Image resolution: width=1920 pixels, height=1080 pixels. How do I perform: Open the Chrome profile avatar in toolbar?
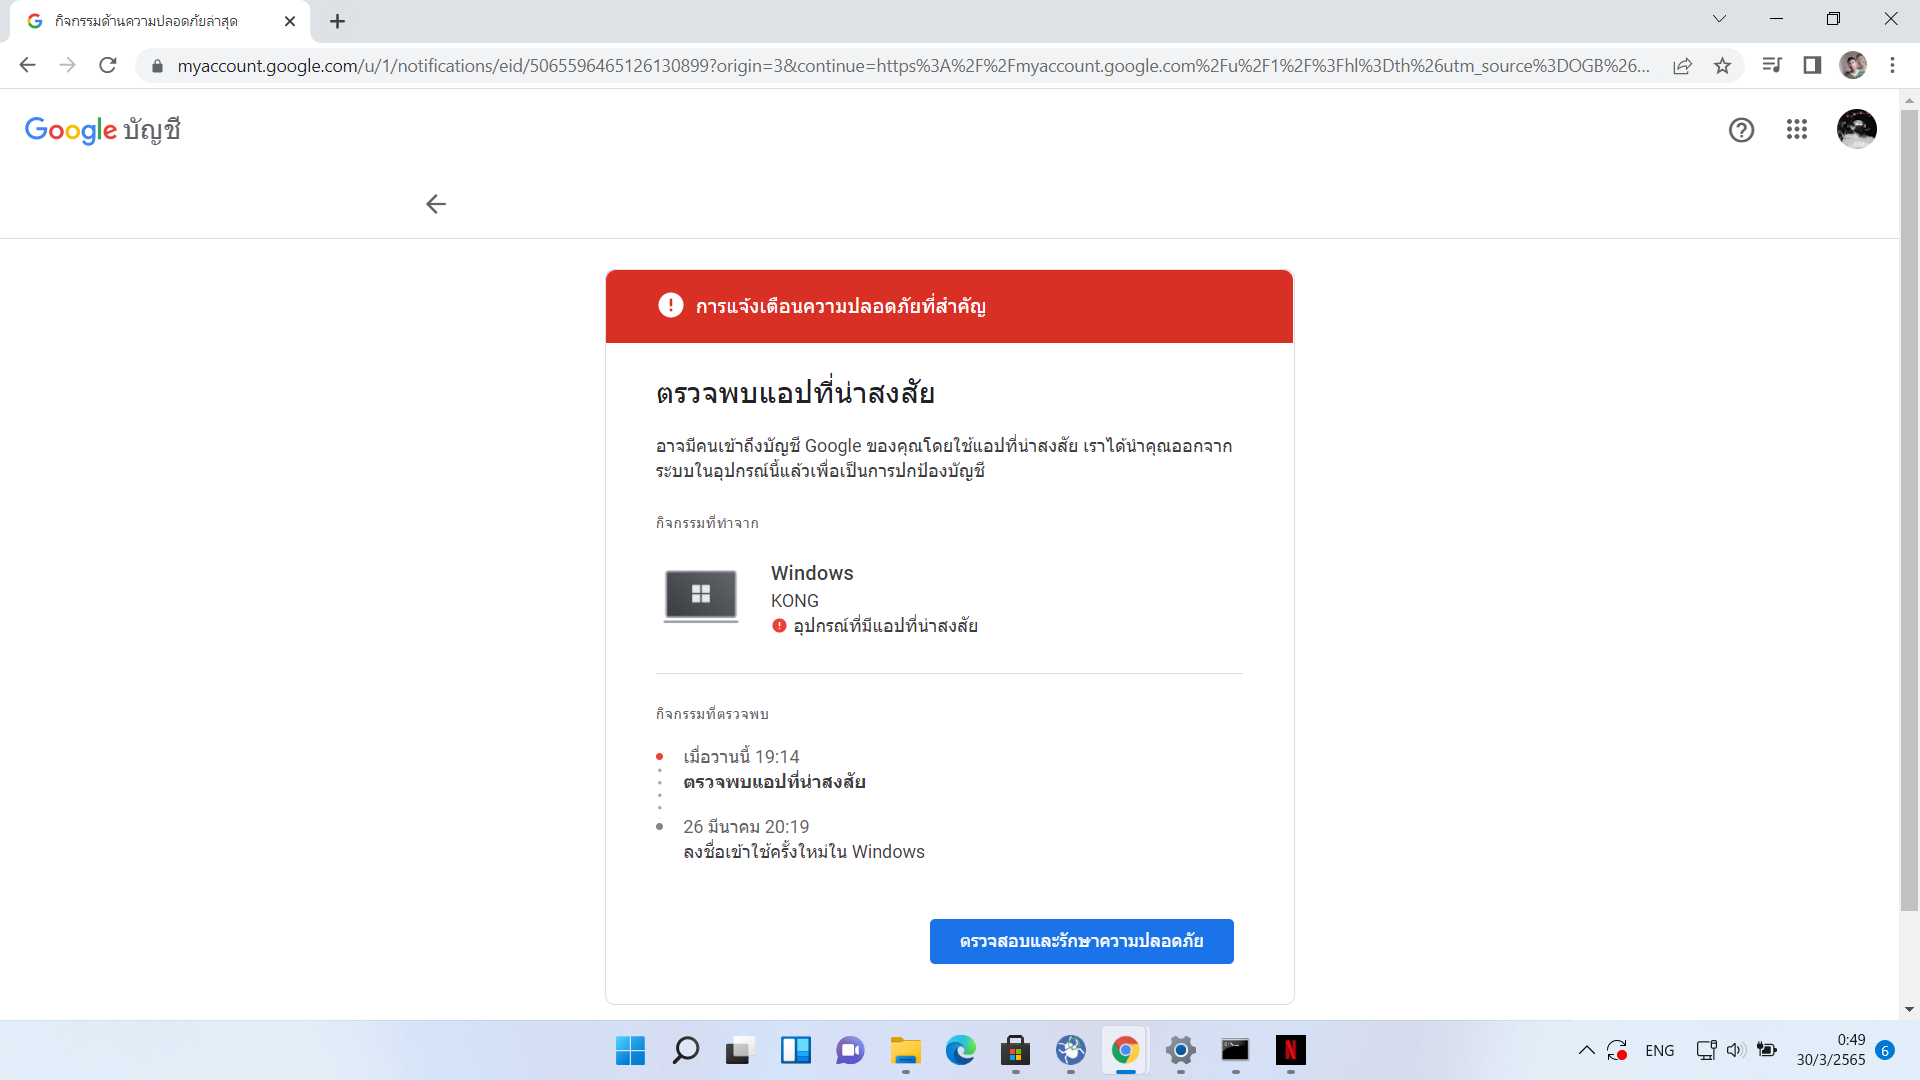coord(1853,65)
